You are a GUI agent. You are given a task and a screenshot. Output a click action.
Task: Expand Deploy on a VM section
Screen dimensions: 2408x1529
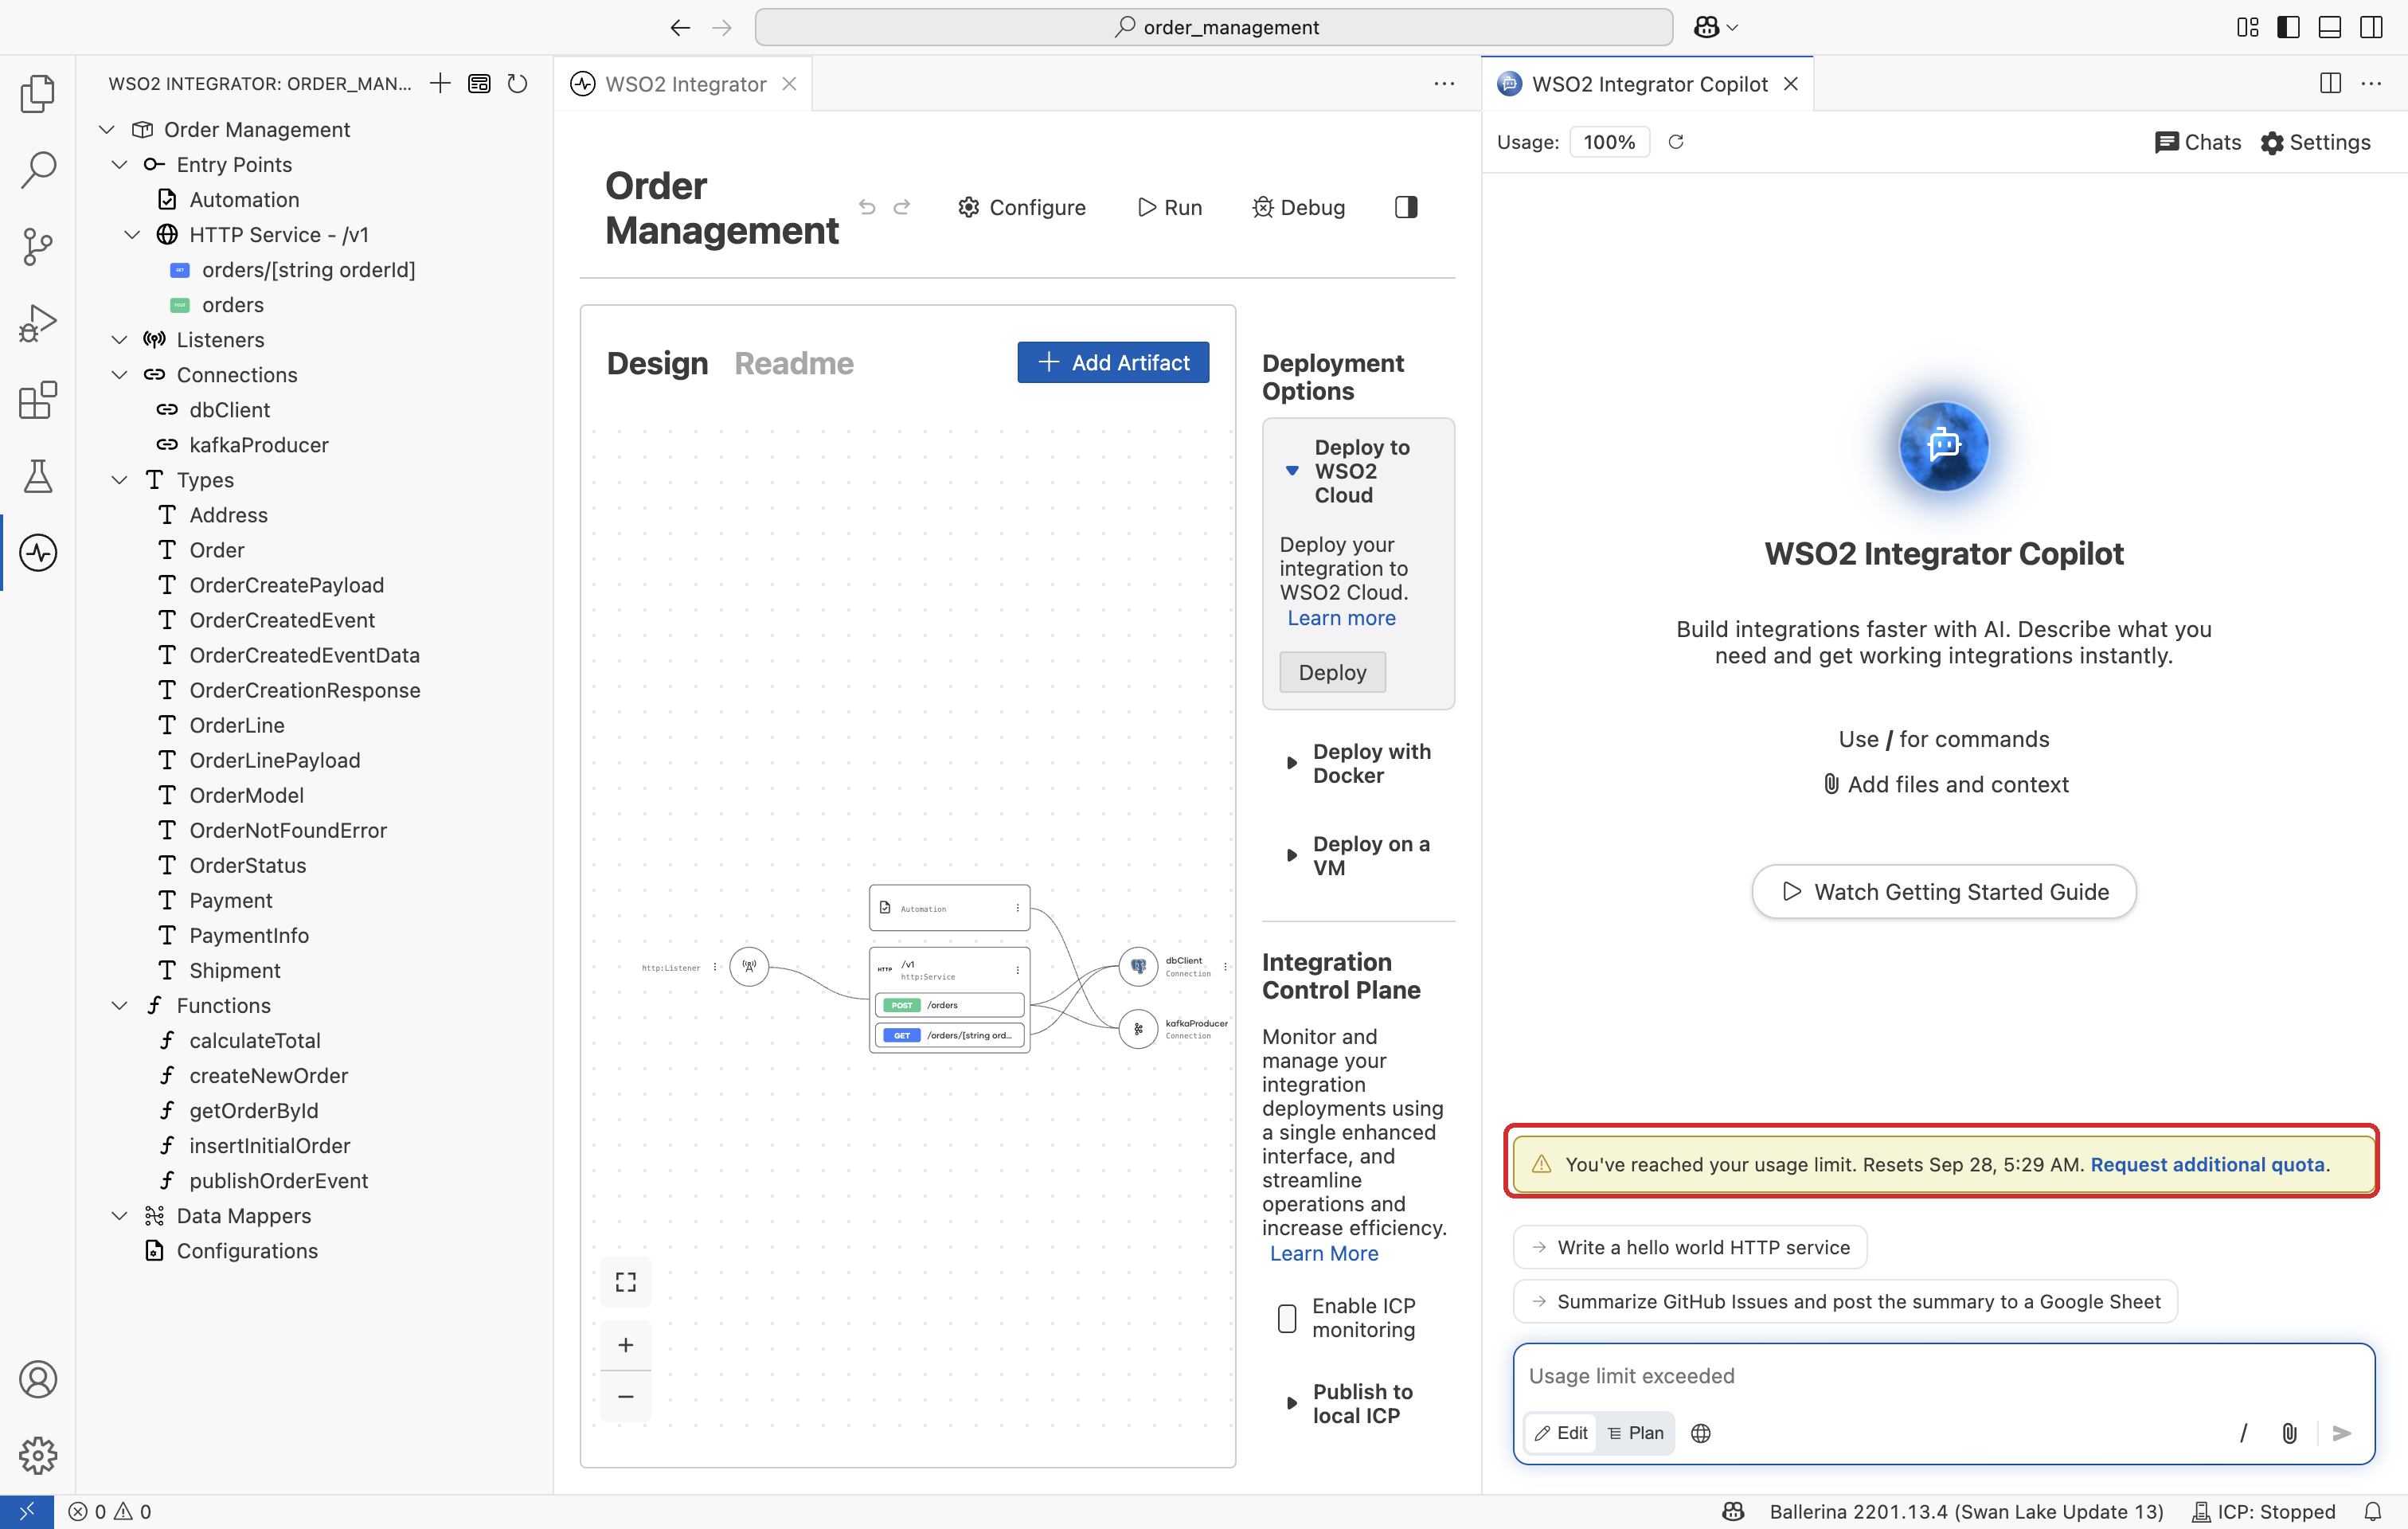click(x=1292, y=855)
